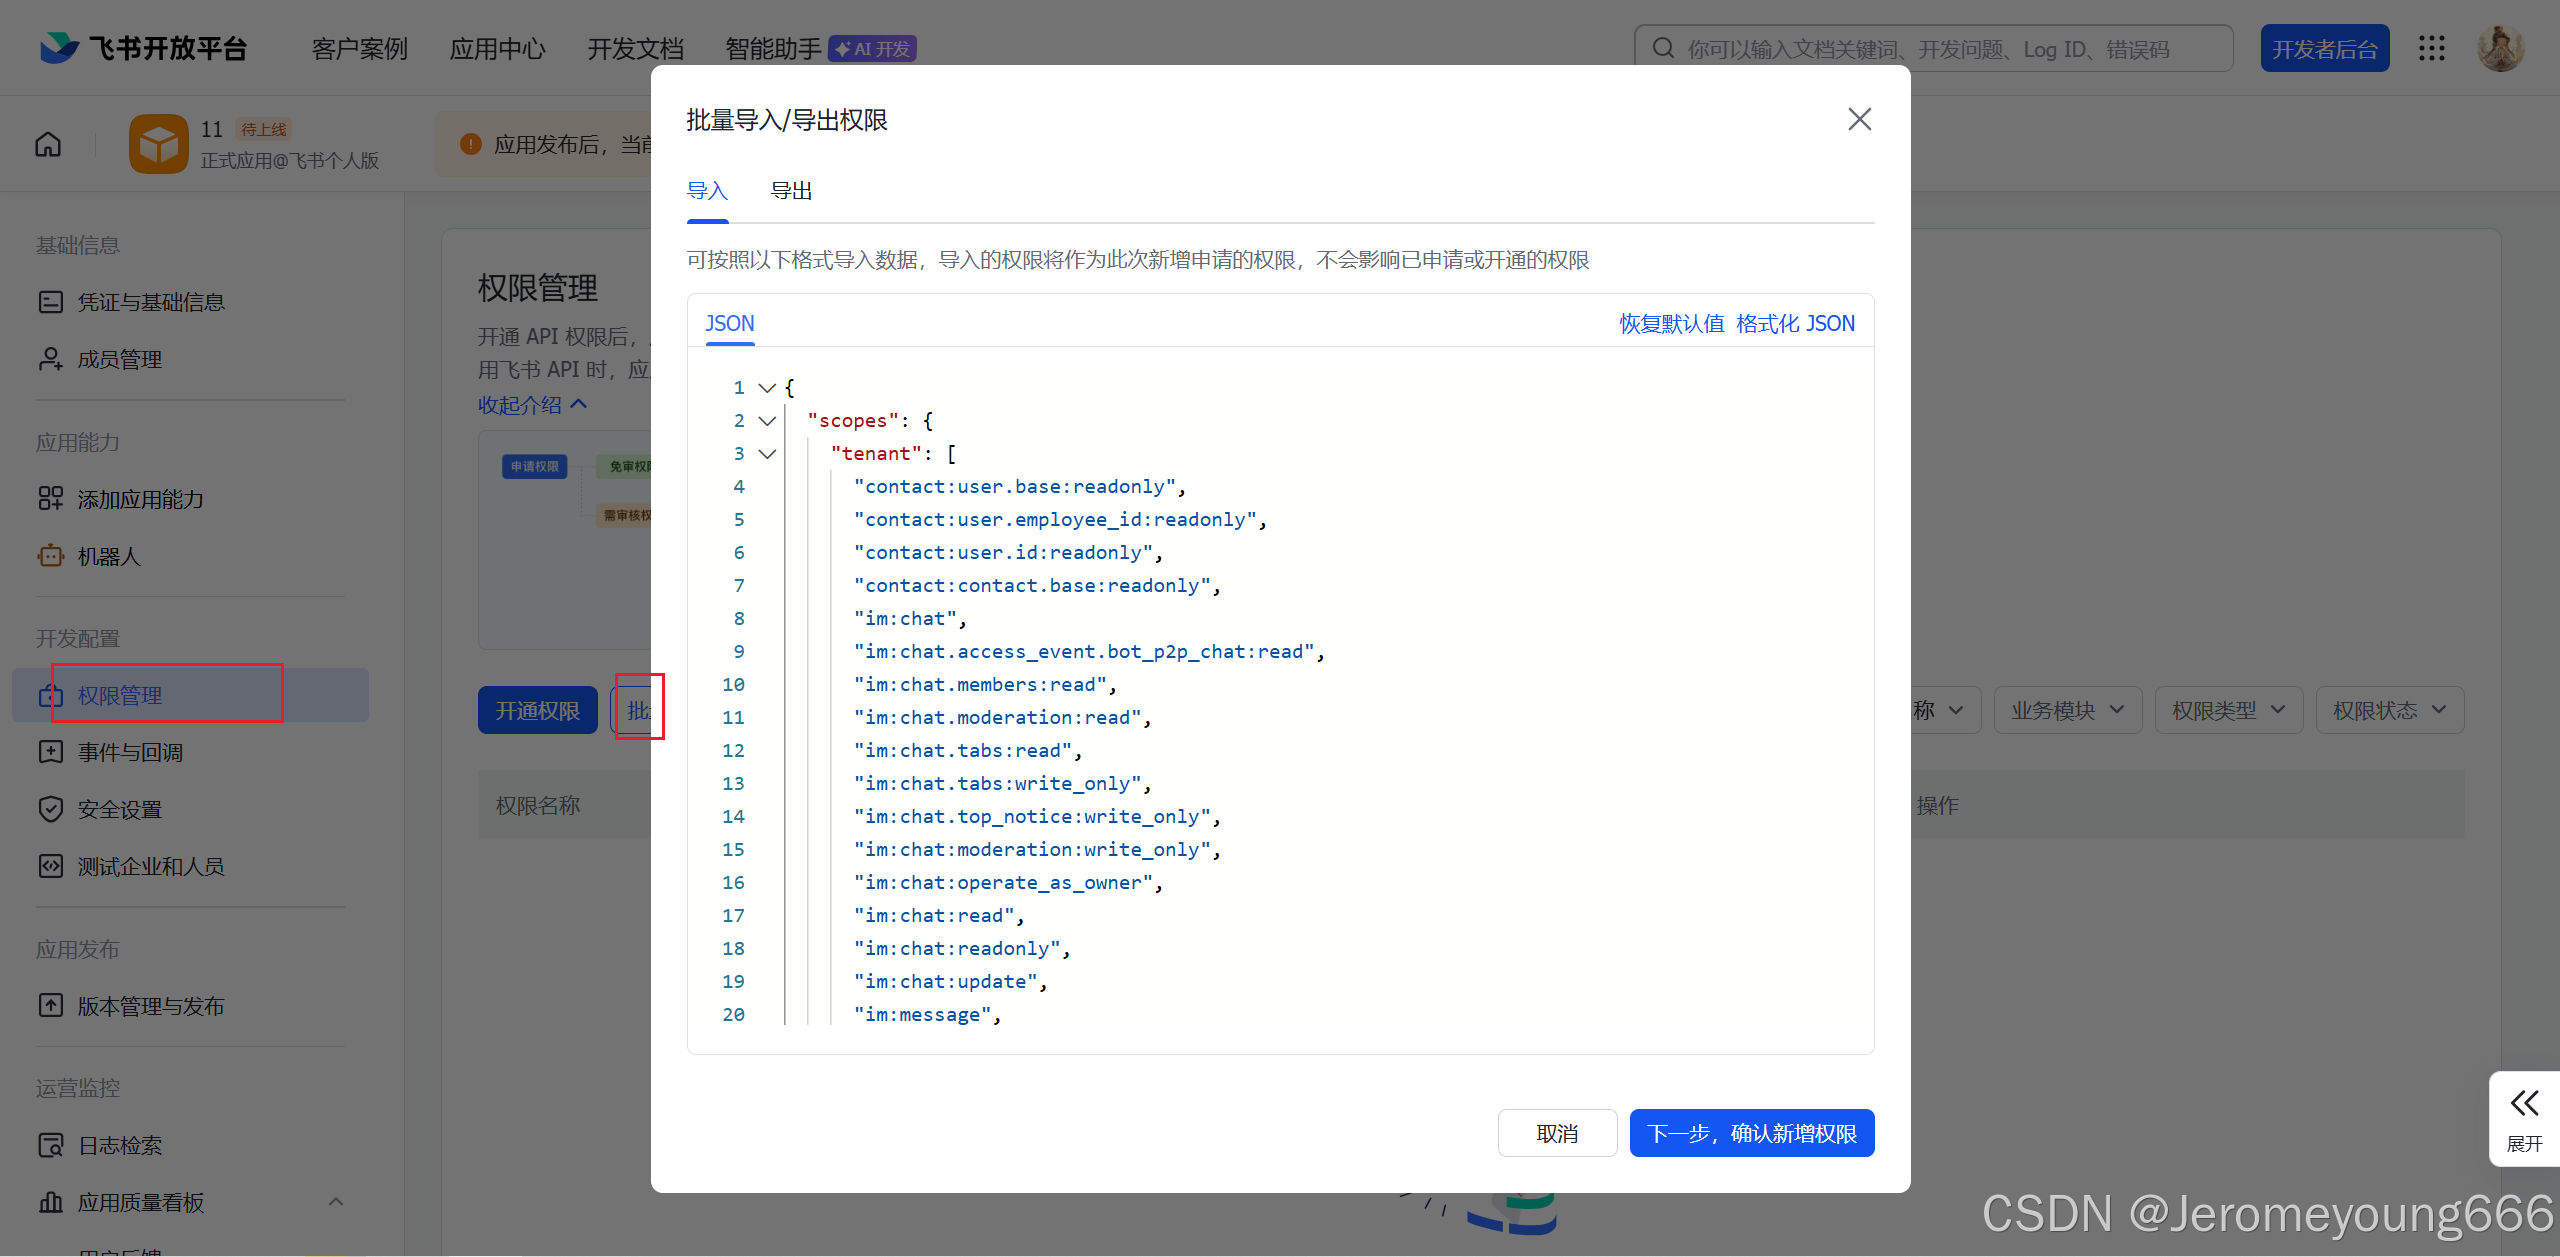The width and height of the screenshot is (2560, 1257).
Task: Click 恢复默认值 to restore defaults
Action: point(1670,323)
